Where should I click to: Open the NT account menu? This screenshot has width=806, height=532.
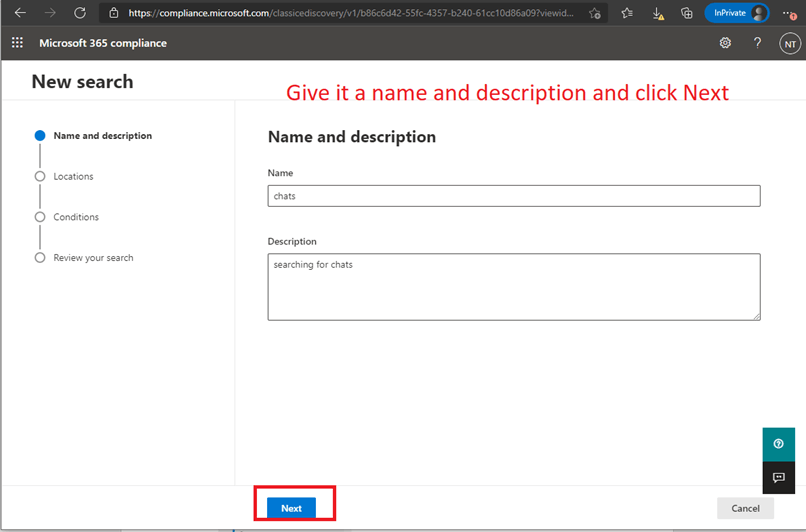pos(790,44)
